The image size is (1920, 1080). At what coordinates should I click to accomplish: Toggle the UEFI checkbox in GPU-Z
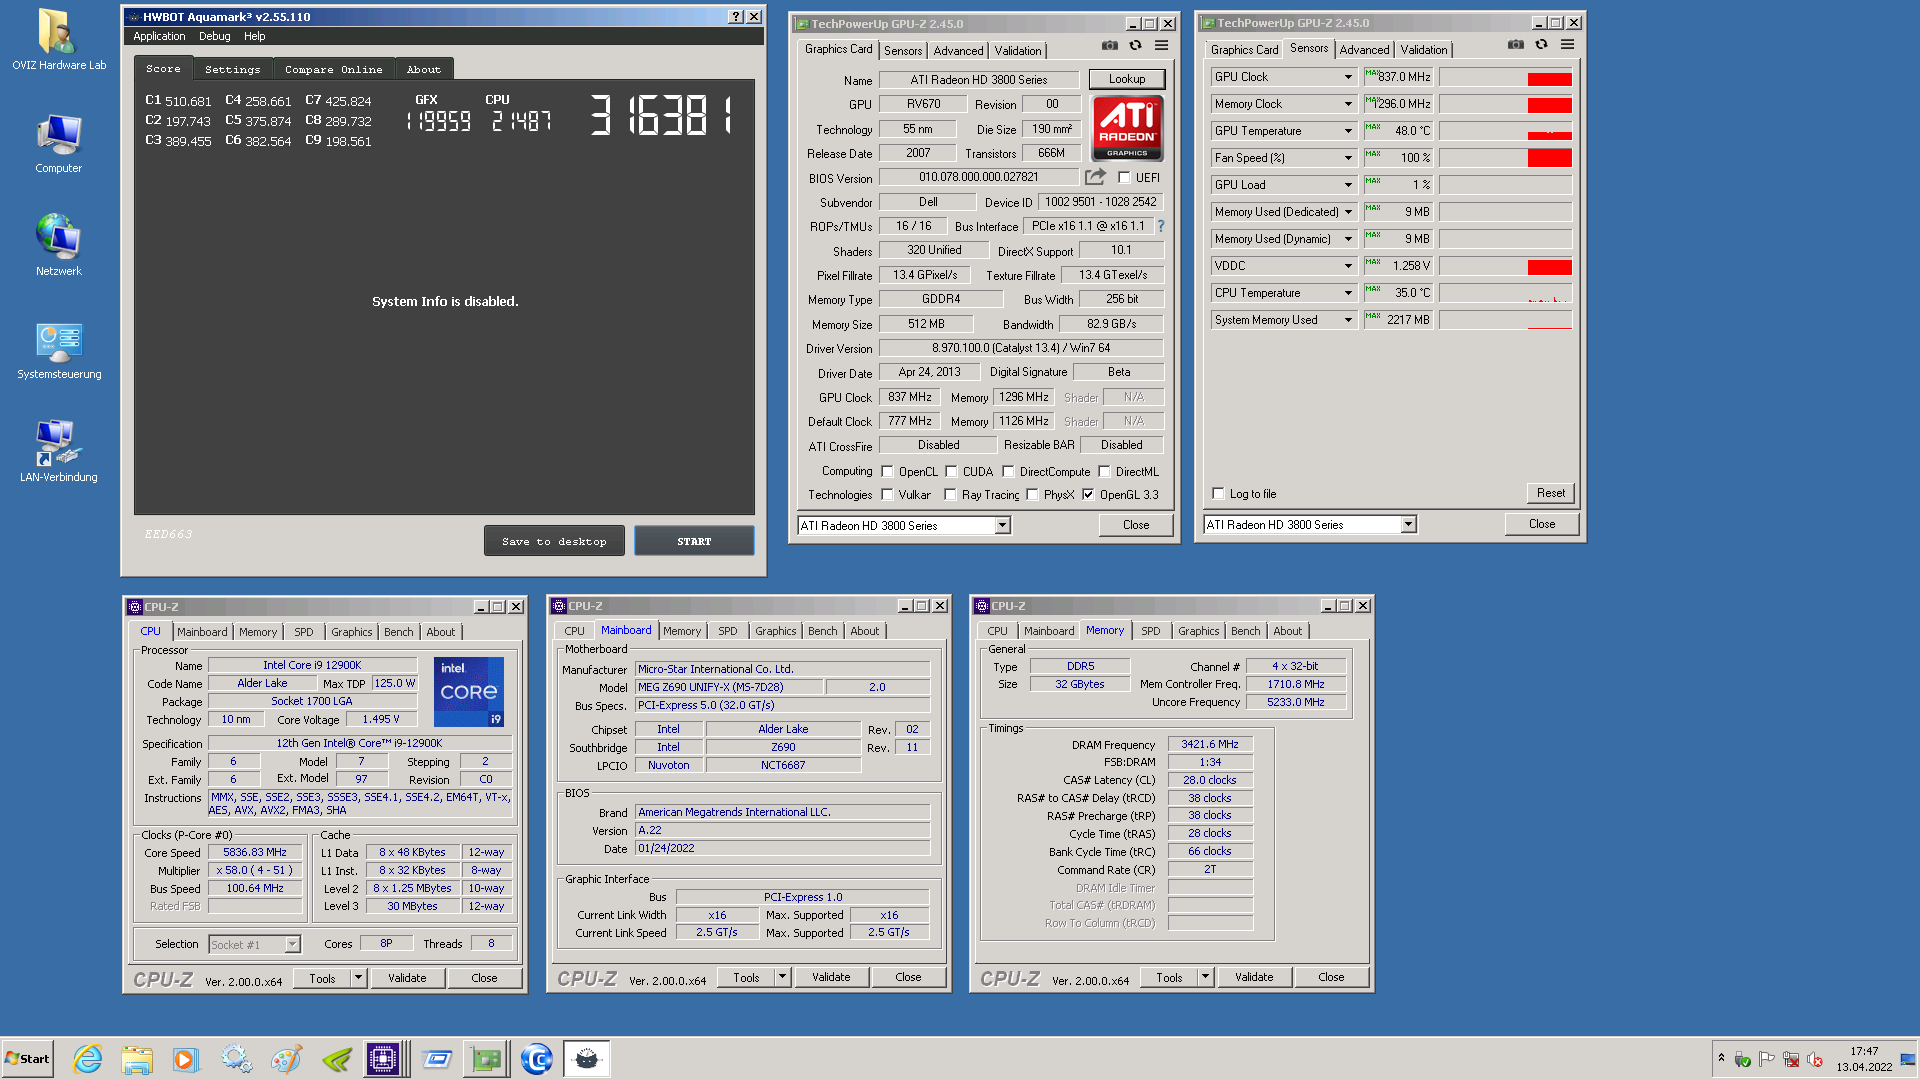pyautogui.click(x=1124, y=178)
